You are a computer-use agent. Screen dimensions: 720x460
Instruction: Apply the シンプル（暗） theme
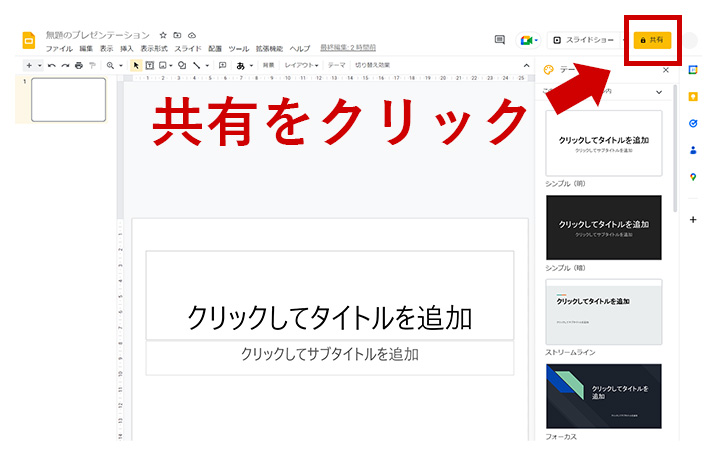604,228
